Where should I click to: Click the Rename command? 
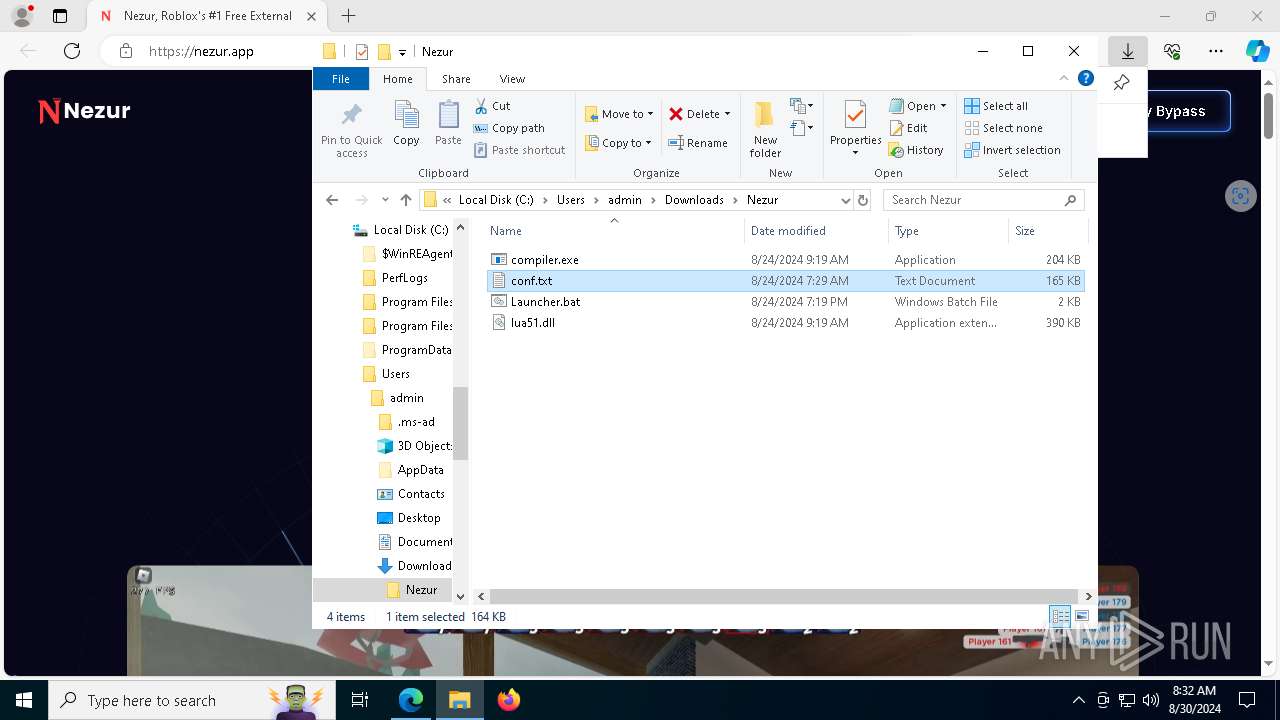click(697, 143)
